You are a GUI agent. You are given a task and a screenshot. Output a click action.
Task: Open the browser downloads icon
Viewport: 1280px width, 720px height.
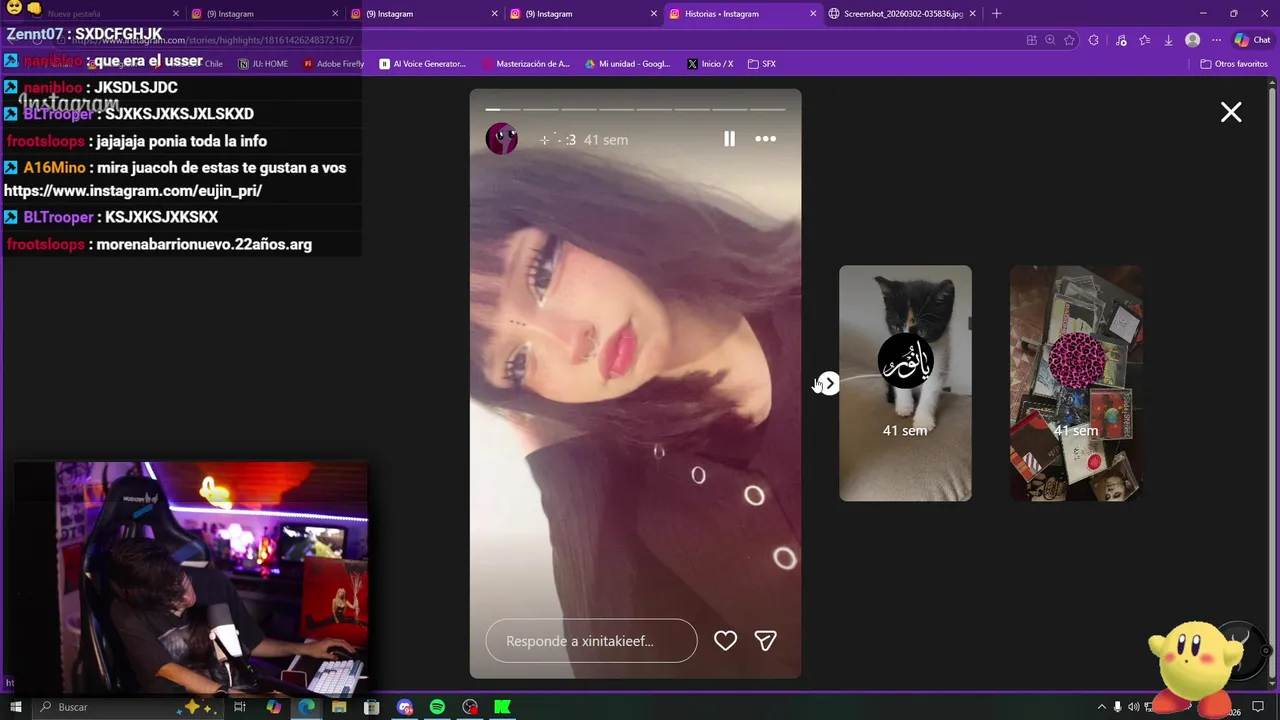[1168, 40]
